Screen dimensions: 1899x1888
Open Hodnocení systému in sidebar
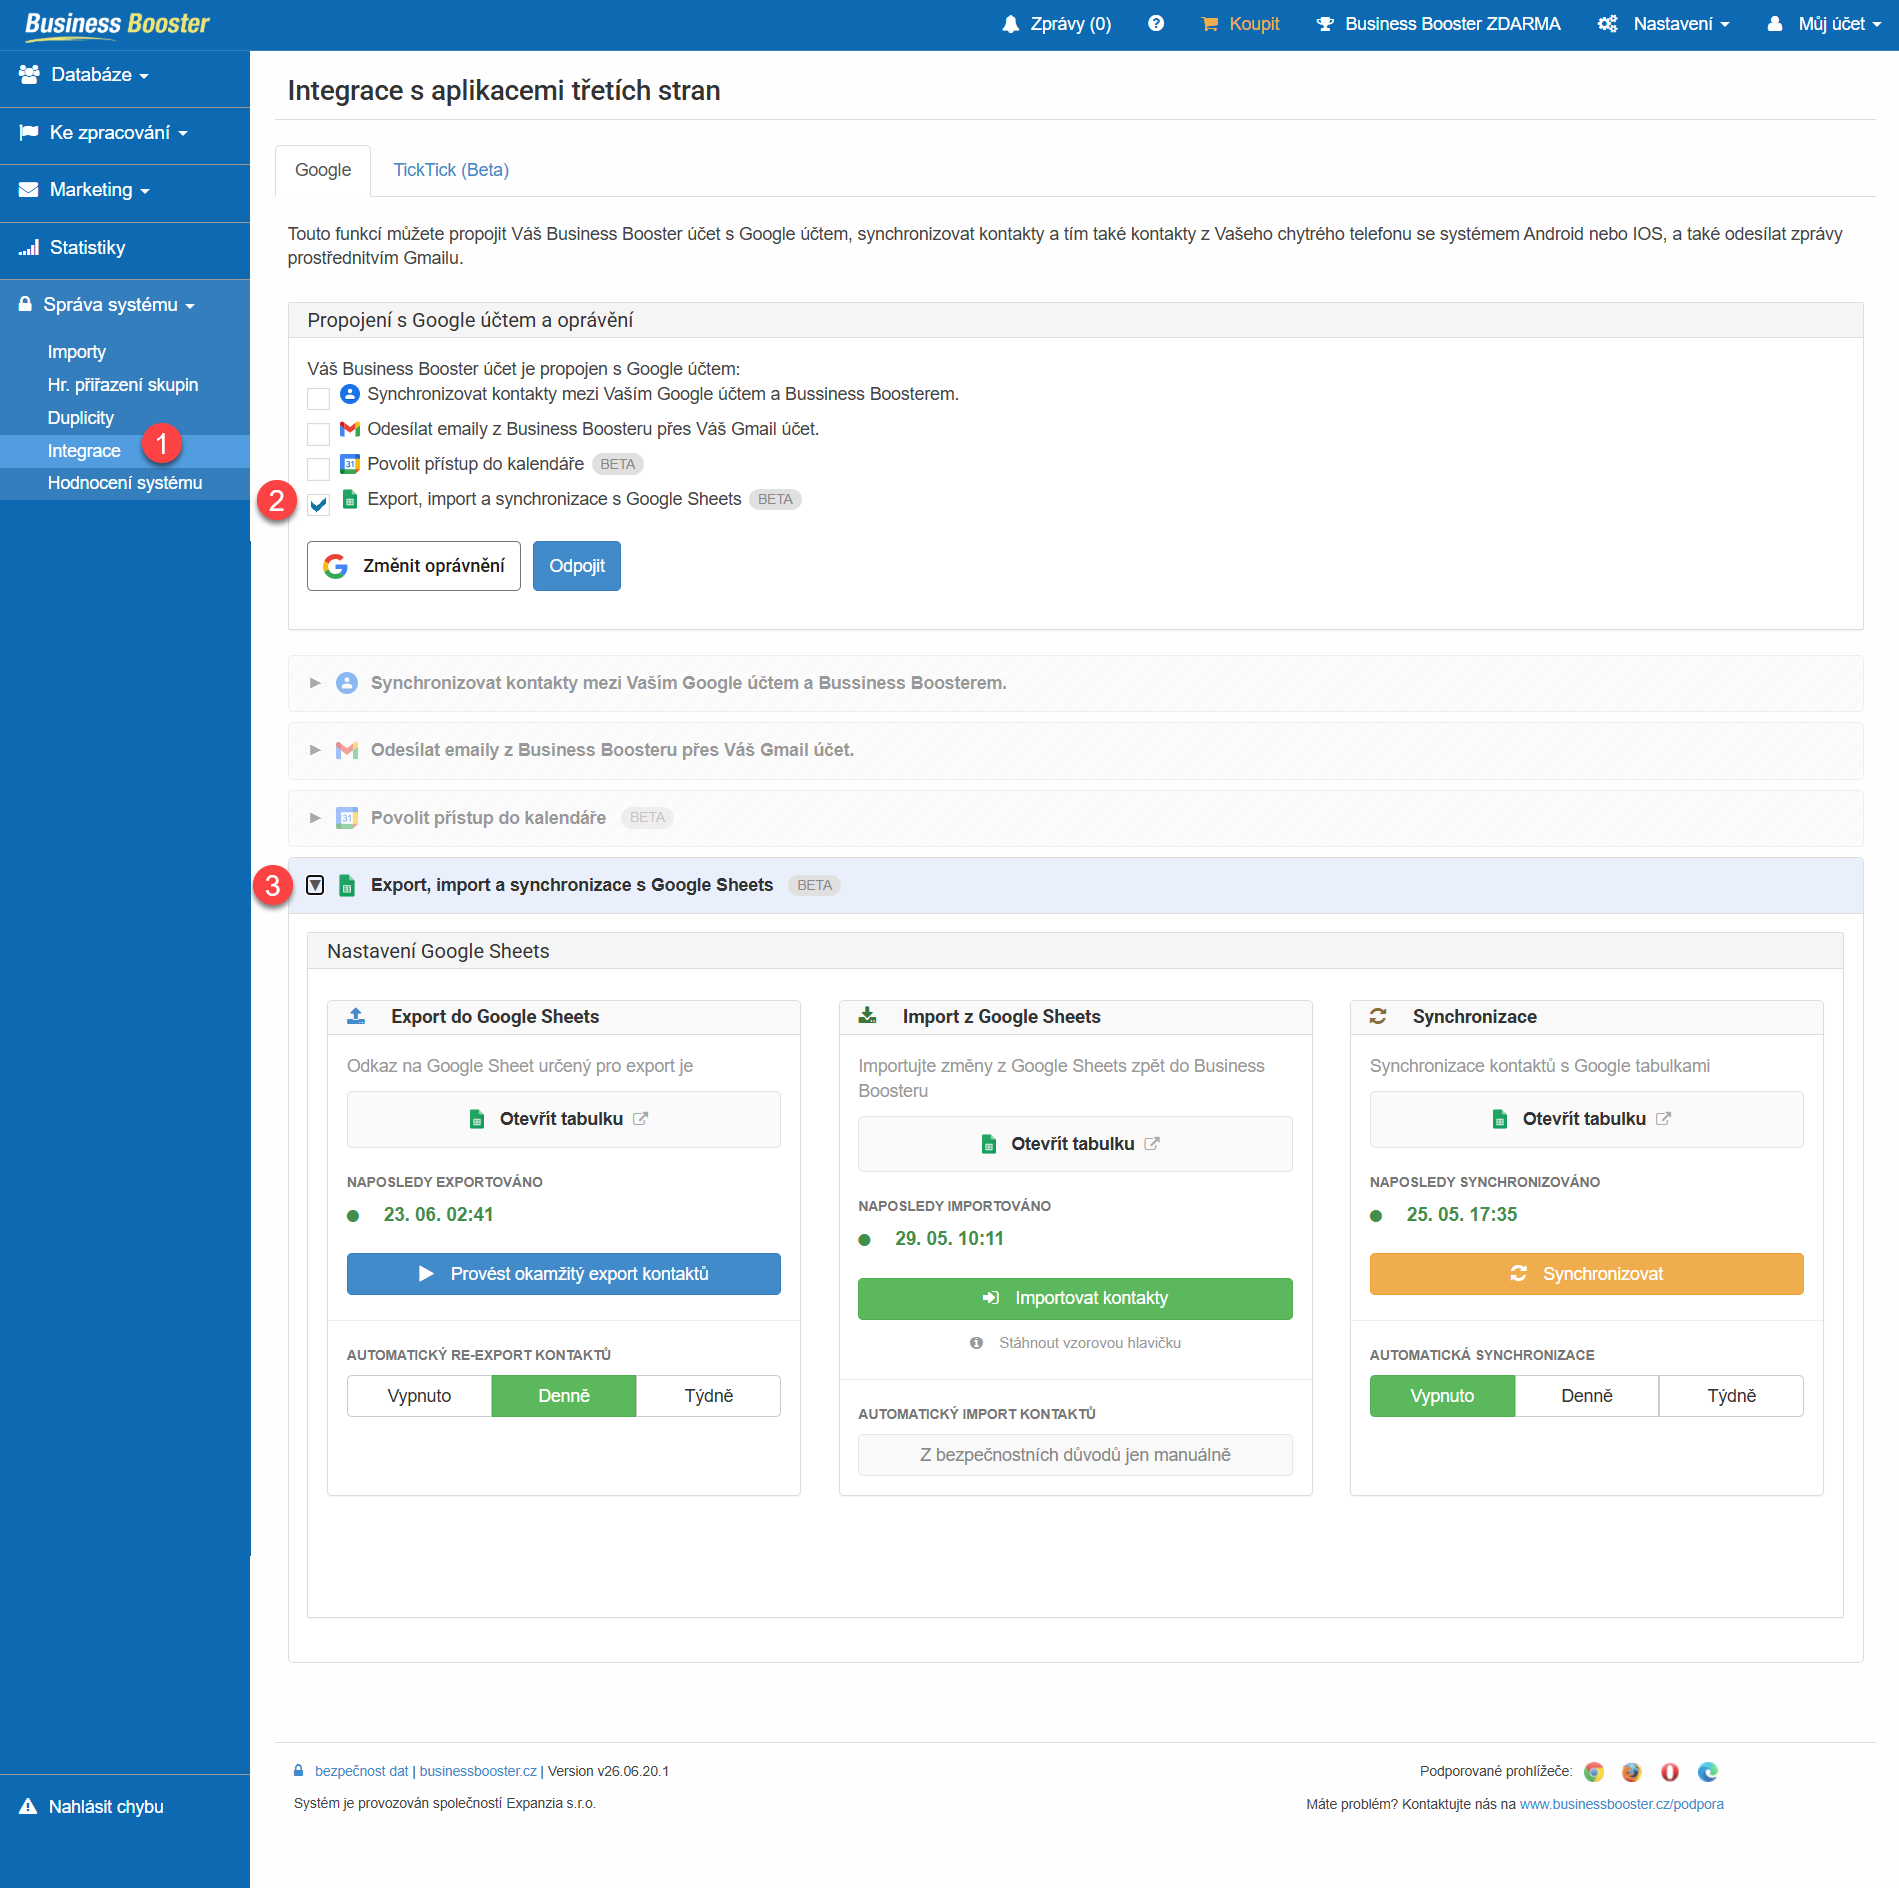point(125,483)
